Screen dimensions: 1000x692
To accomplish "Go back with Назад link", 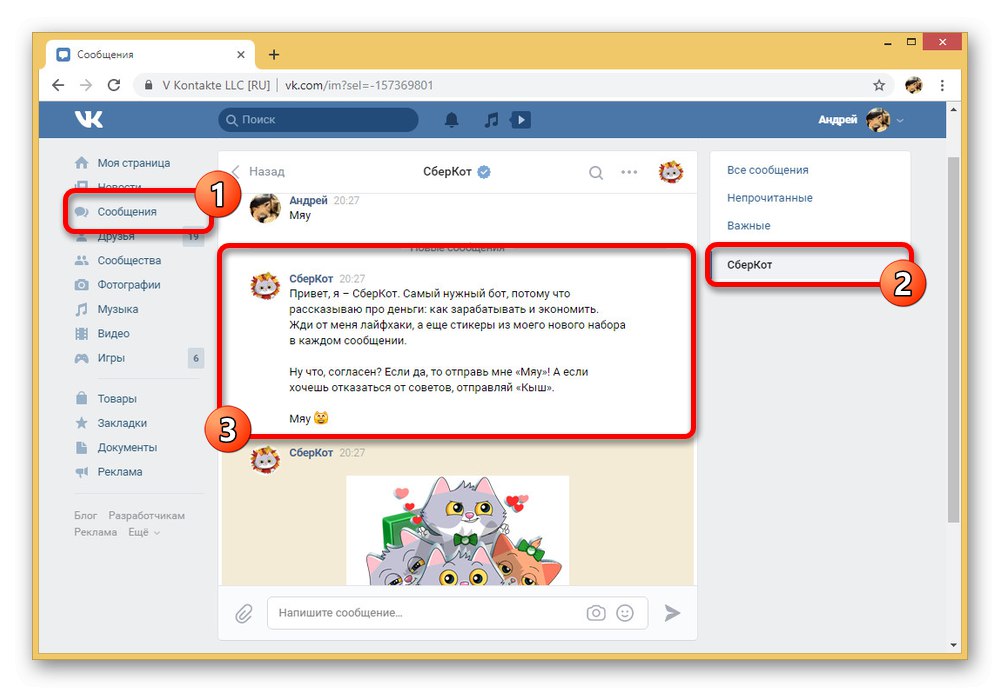I will 258,172.
